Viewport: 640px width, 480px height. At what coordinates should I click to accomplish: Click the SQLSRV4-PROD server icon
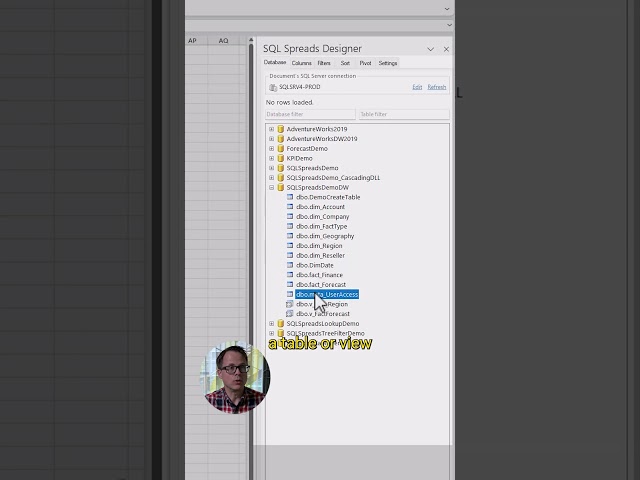[x=273, y=87]
